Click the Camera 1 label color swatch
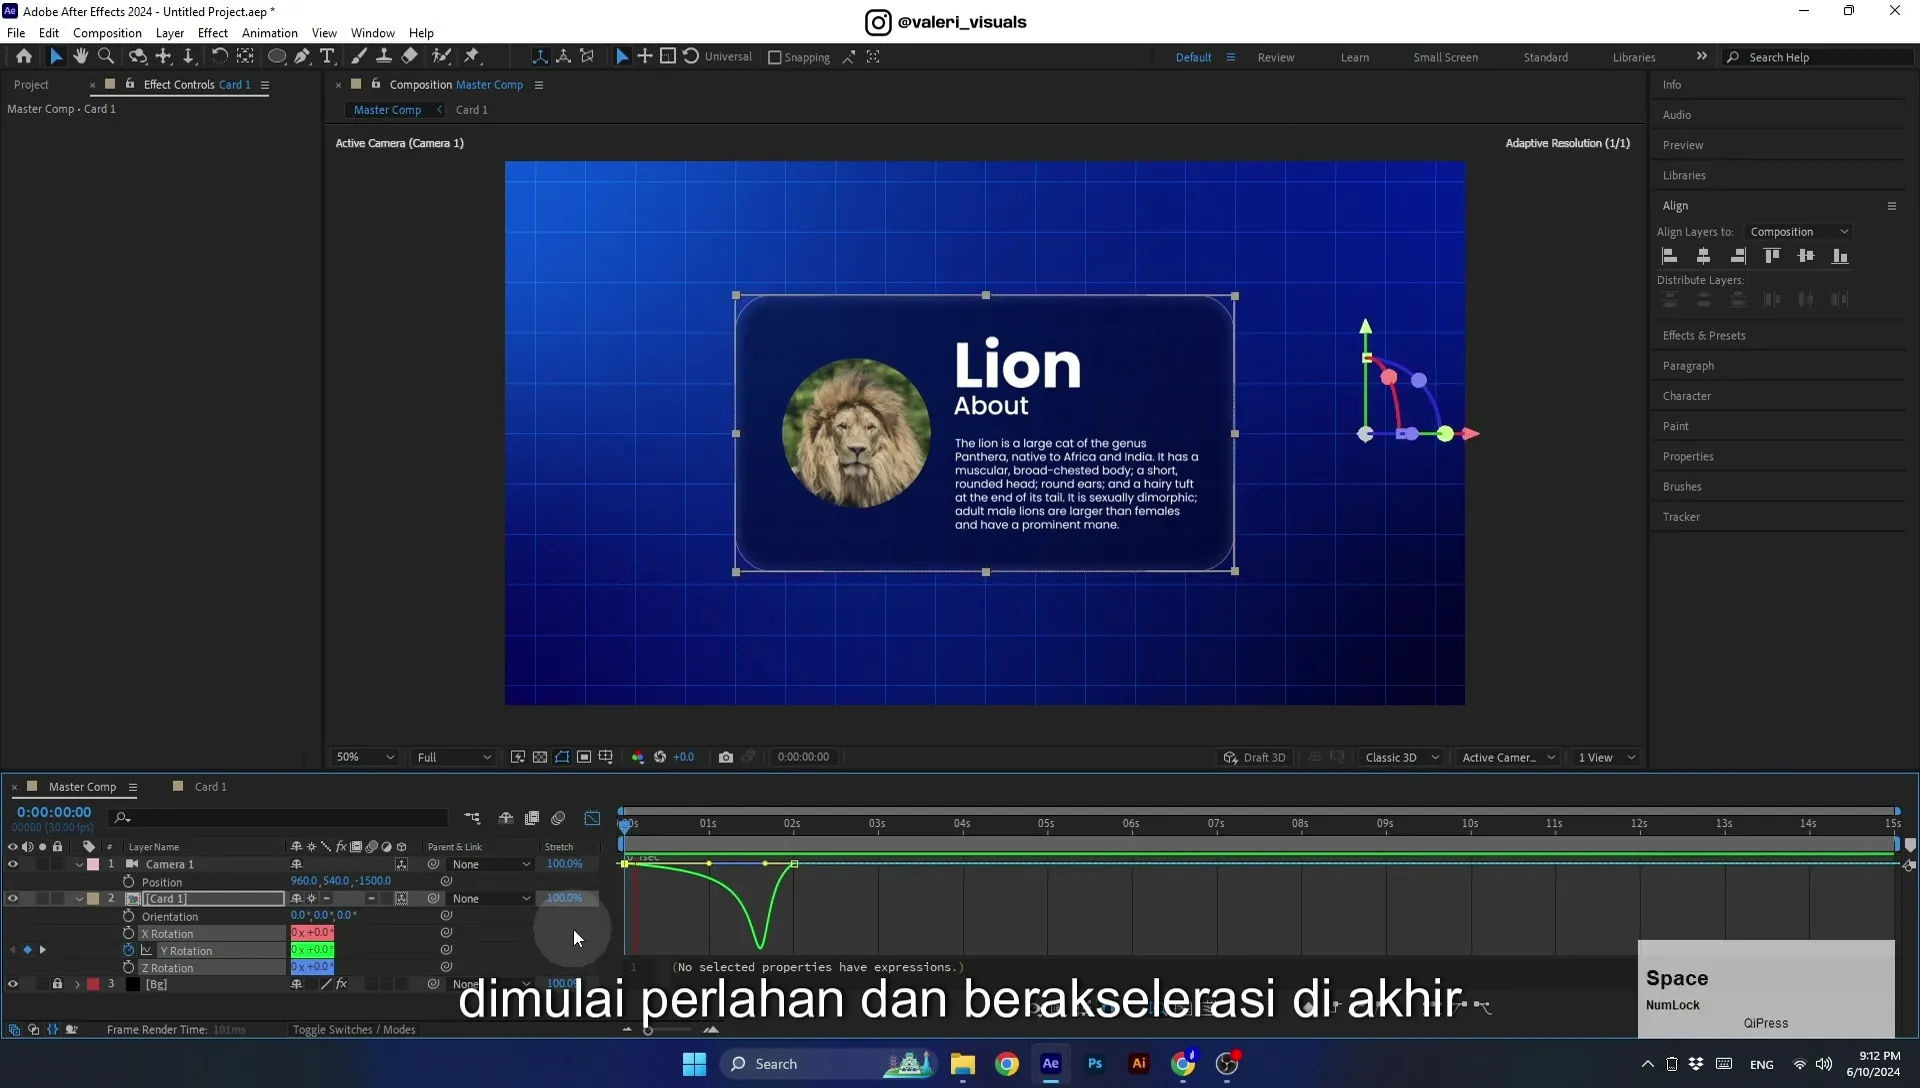Screen dimensions: 1920x1088 tap(93, 864)
